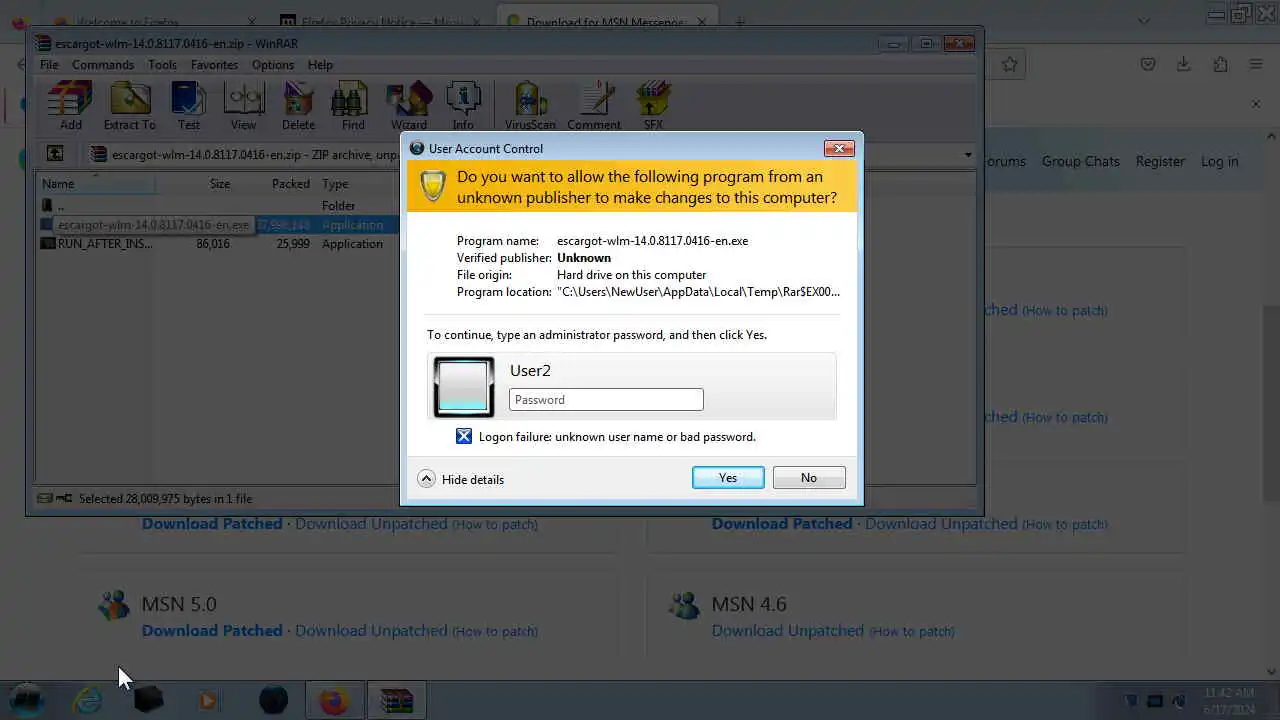Image resolution: width=1280 pixels, height=720 pixels.
Task: Click the WinRAR taskbar icon
Action: 397,700
